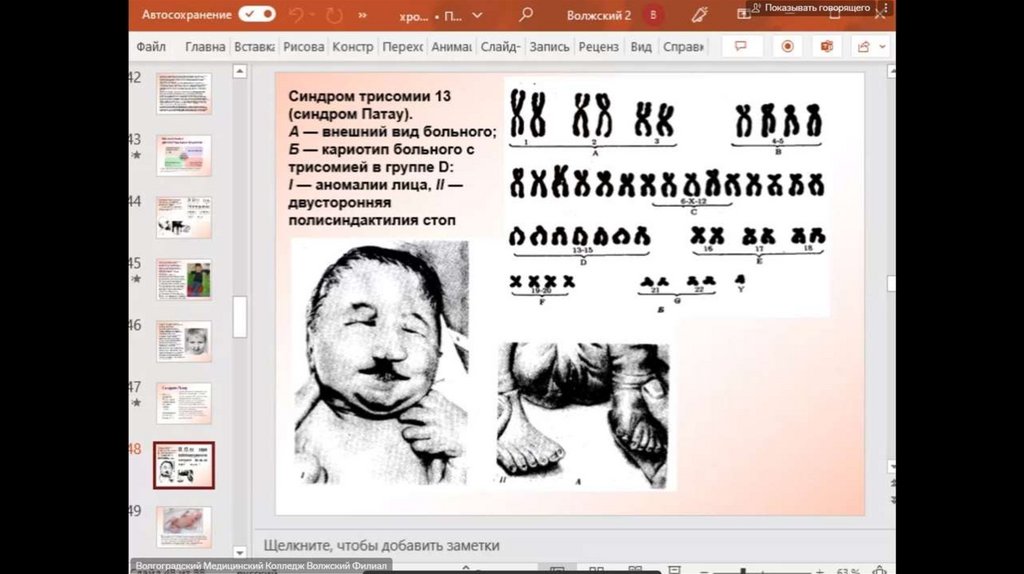Click the slide panel scroll-up arrow

(x=239, y=72)
